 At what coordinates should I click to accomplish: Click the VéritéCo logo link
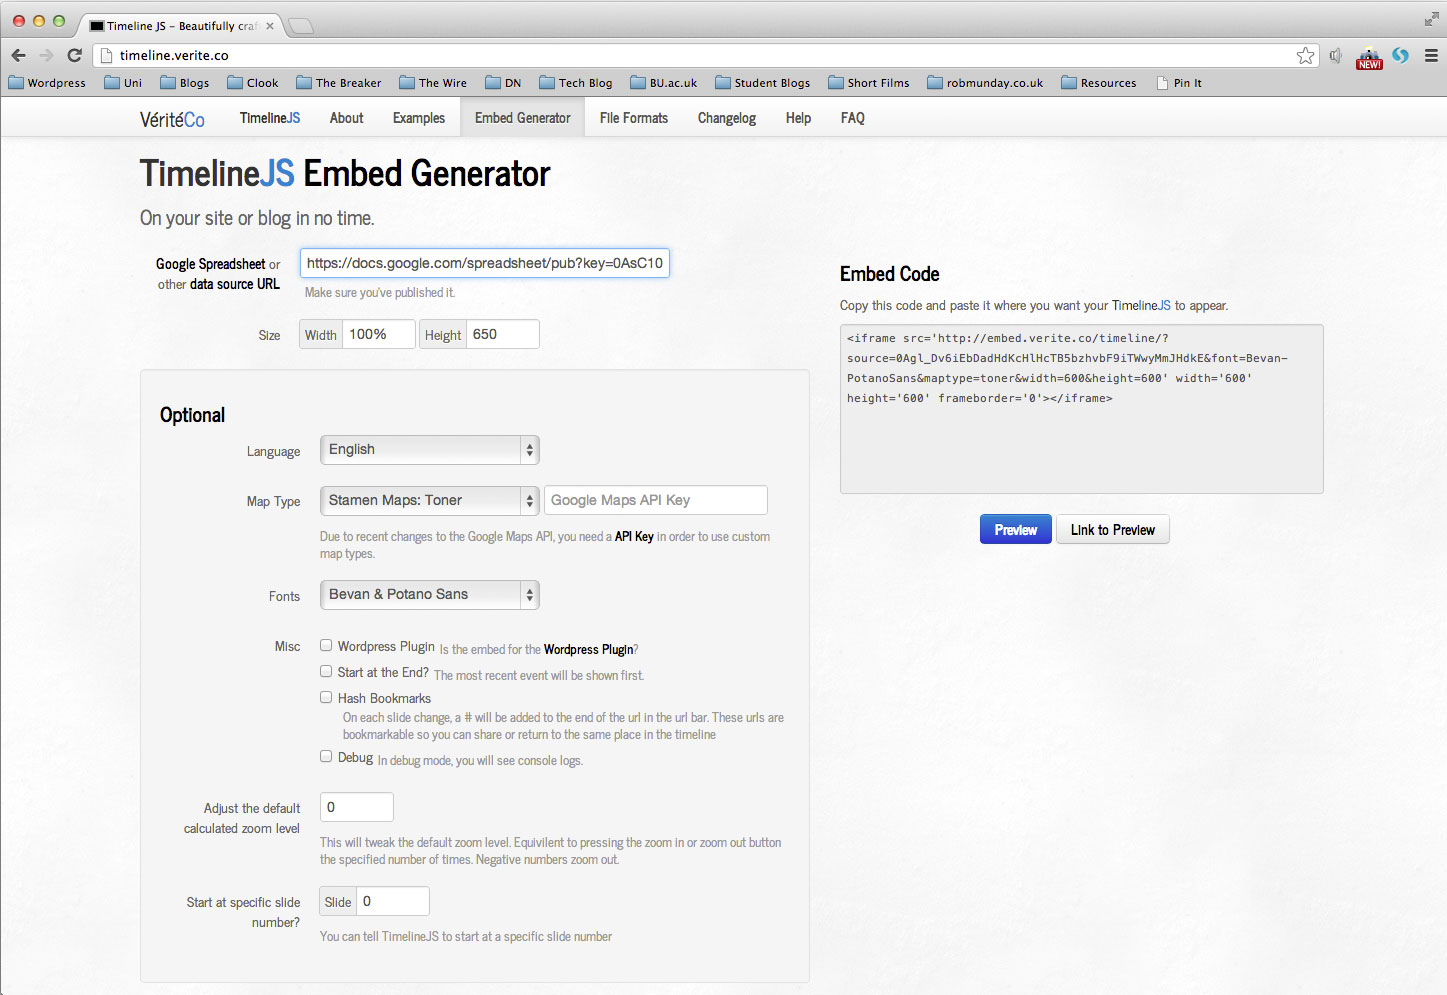click(172, 119)
